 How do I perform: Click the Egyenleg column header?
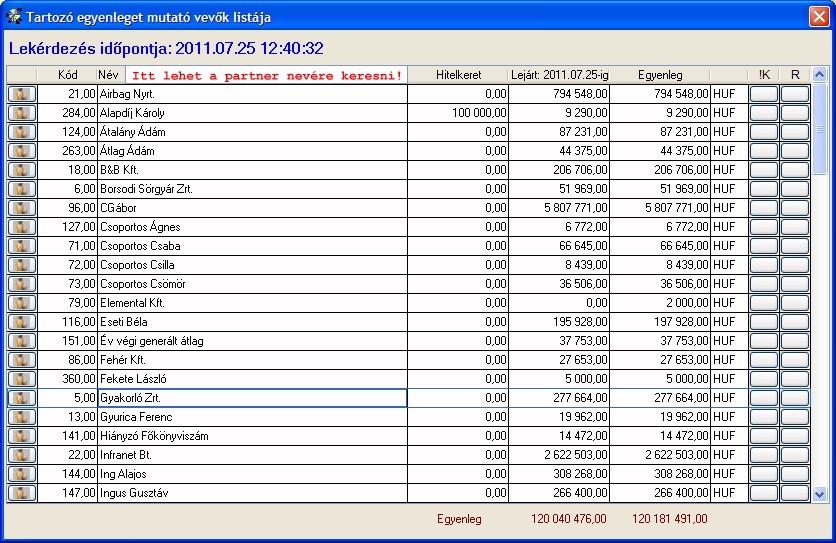point(660,75)
